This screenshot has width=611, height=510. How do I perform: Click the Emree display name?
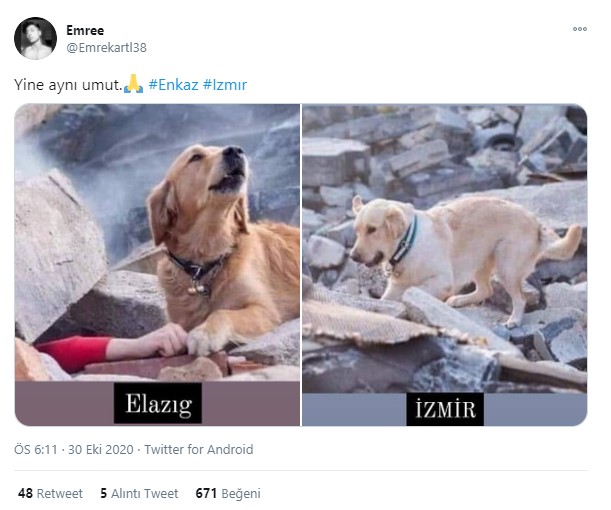click(x=85, y=30)
